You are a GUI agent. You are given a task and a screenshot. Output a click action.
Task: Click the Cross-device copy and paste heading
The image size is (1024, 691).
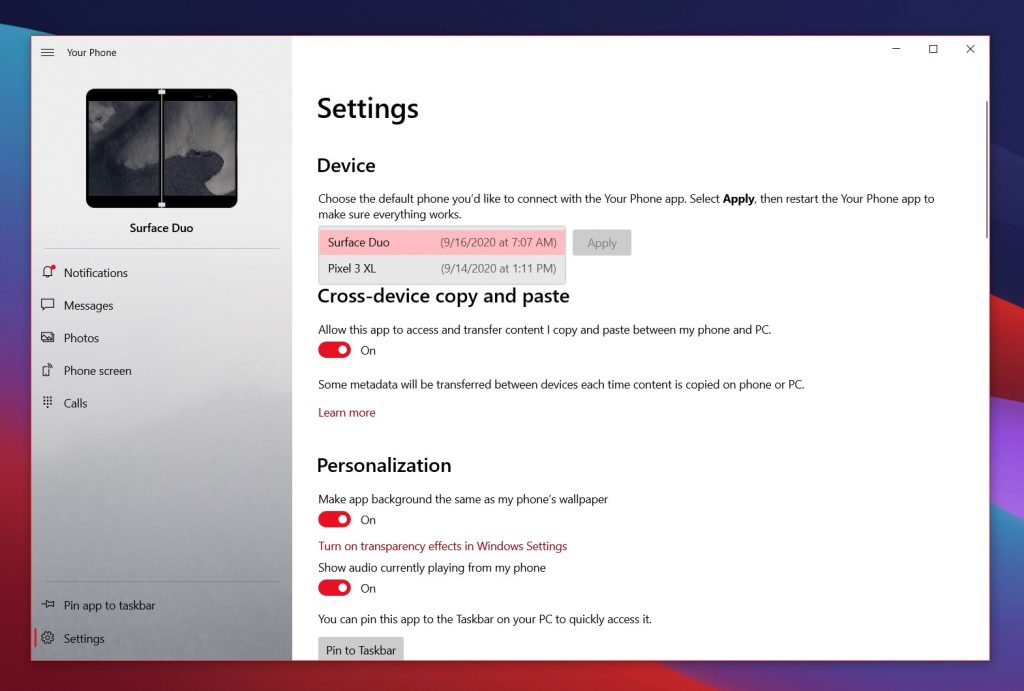point(443,297)
